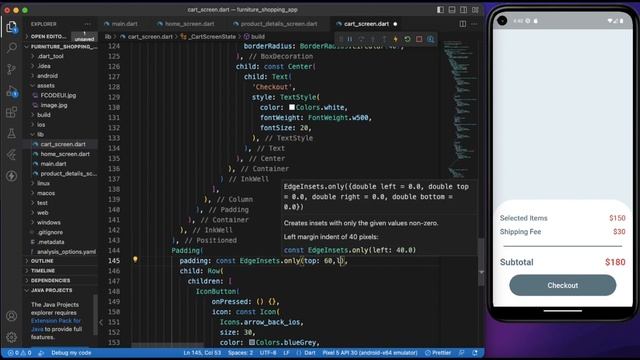Screen dimensions: 640x360
Task: Toggle primary side bar visibility
Action: 440,10
